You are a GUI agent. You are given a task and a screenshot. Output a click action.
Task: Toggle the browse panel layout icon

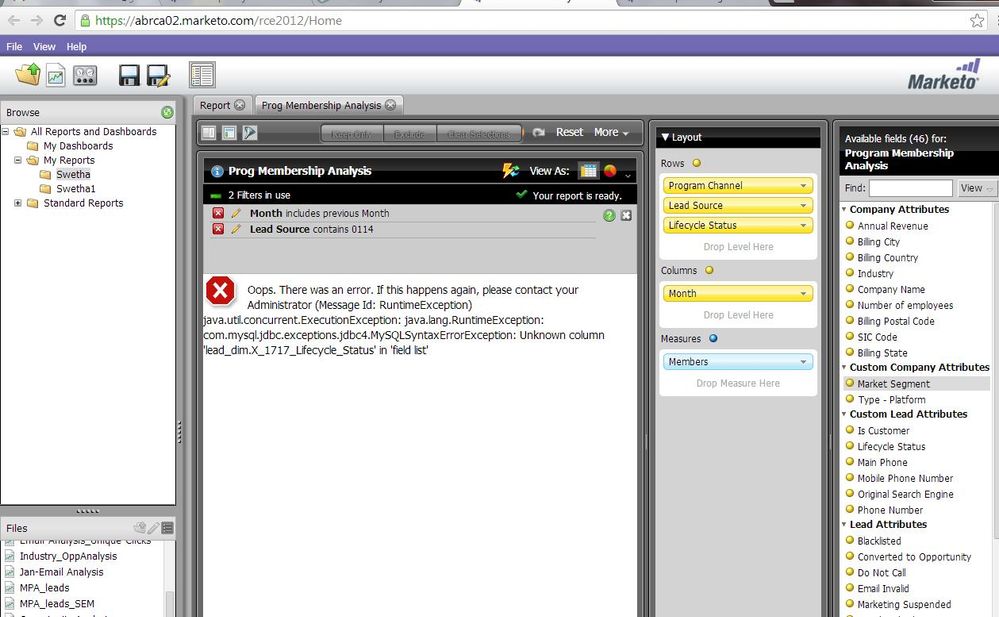[202, 75]
